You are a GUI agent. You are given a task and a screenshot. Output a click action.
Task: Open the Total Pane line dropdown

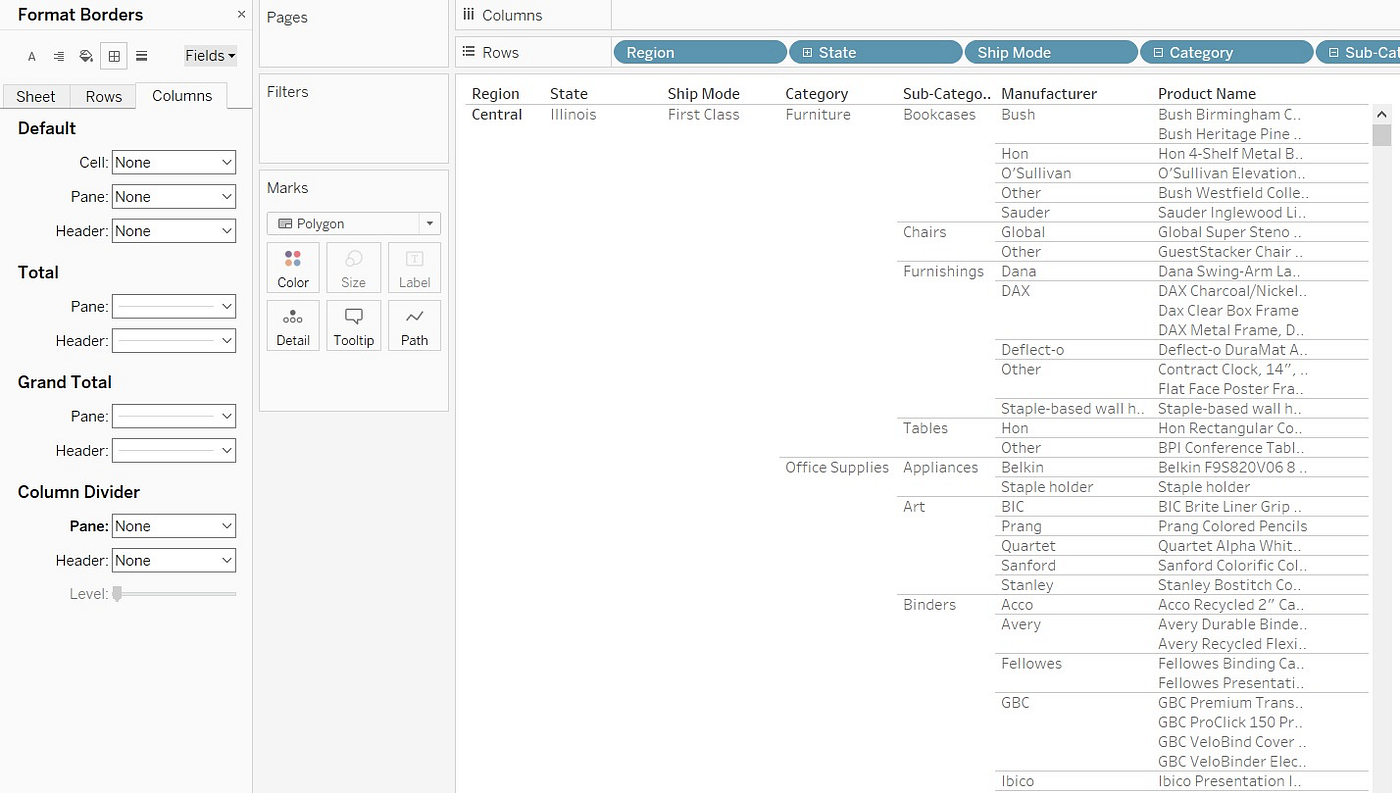click(174, 306)
